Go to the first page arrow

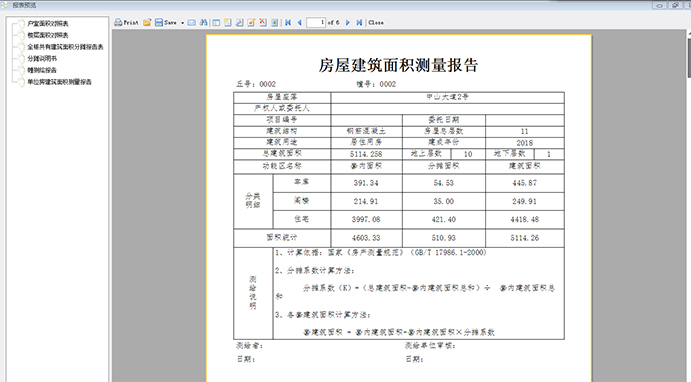point(288,22)
